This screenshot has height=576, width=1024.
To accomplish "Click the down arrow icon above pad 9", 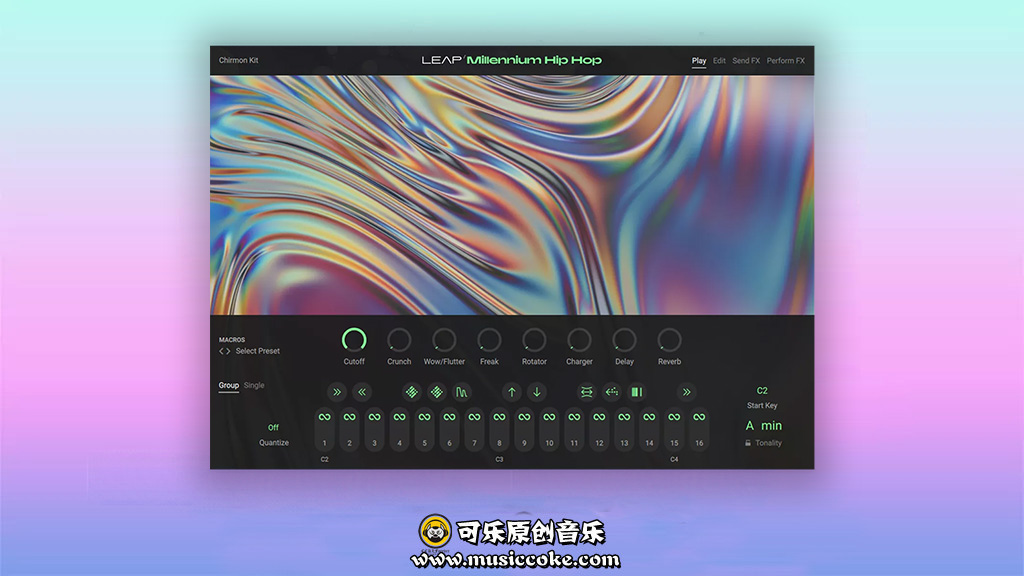I will click(537, 392).
